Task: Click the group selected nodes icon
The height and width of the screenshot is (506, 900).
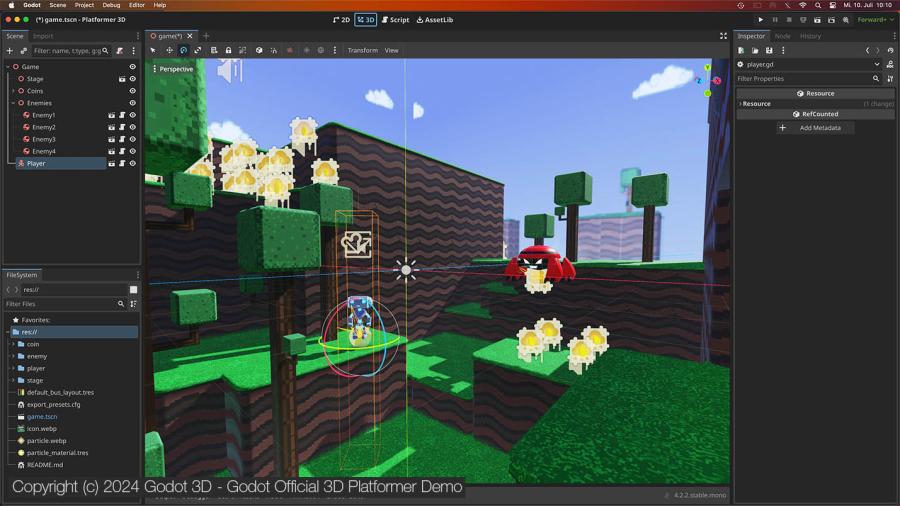Action: pos(243,50)
